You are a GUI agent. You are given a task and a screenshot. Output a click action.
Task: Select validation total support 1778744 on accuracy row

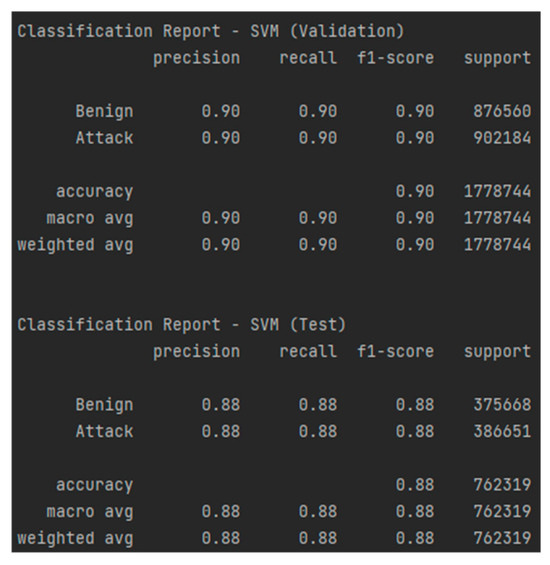point(497,191)
